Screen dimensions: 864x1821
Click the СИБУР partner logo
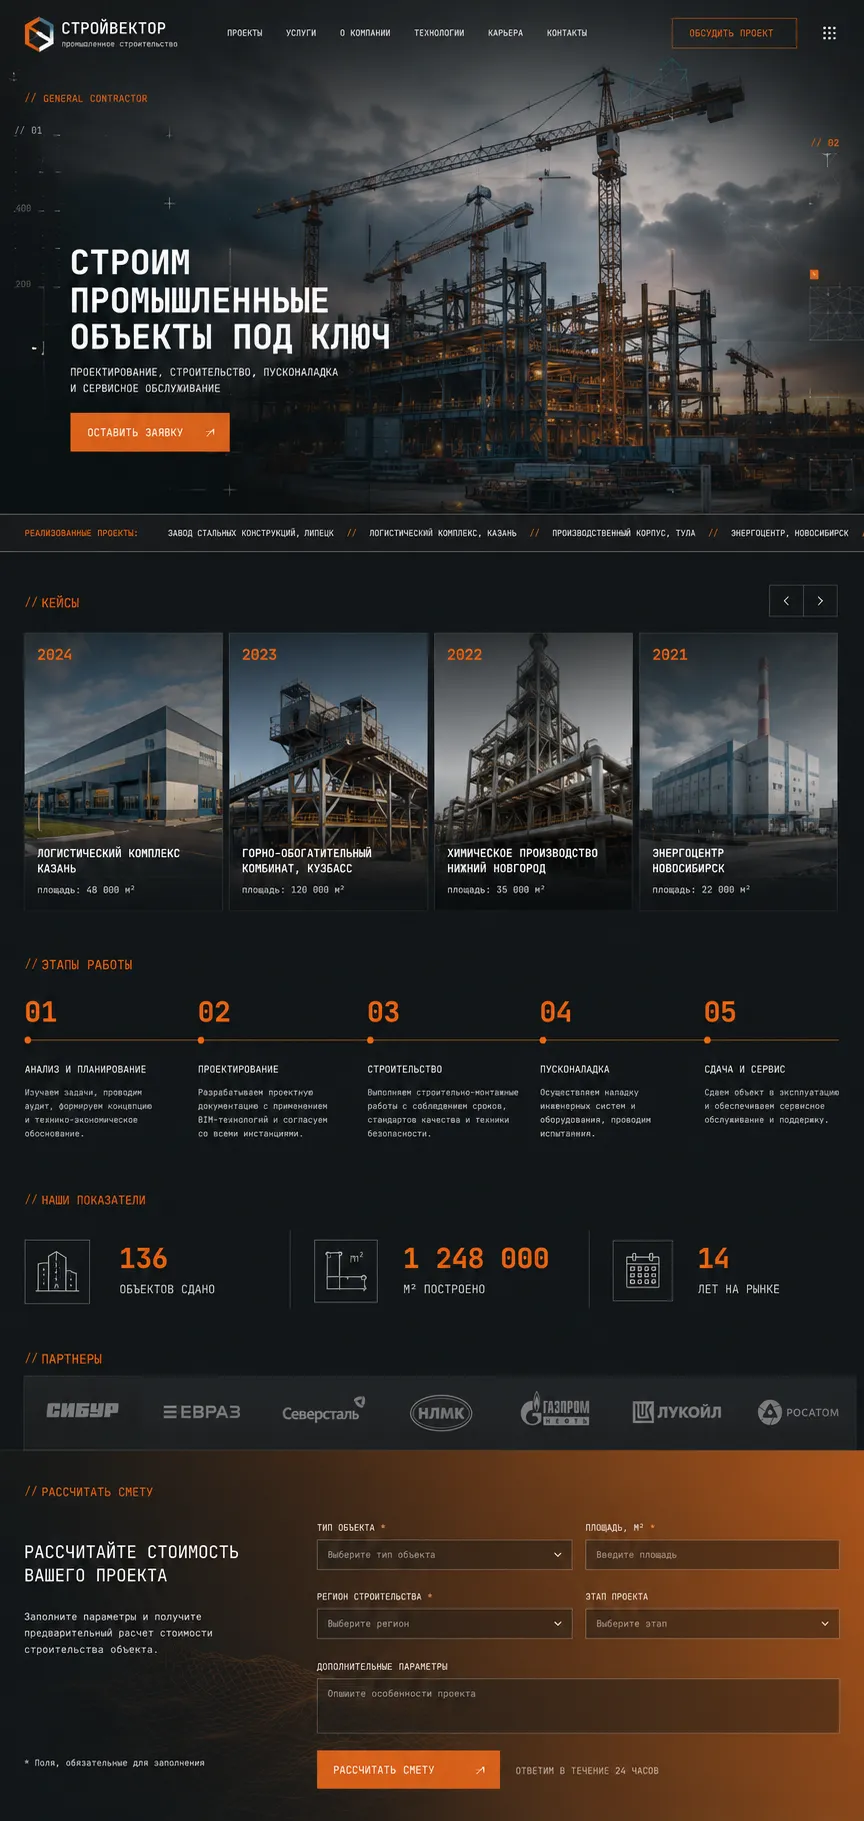click(x=82, y=1411)
